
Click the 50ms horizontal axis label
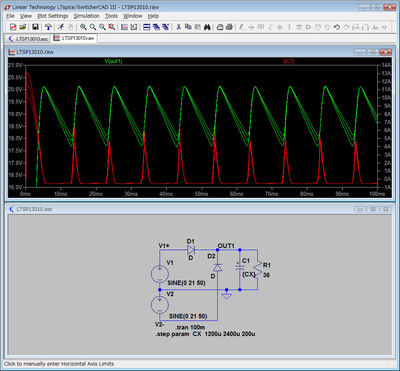pyautogui.click(x=201, y=194)
